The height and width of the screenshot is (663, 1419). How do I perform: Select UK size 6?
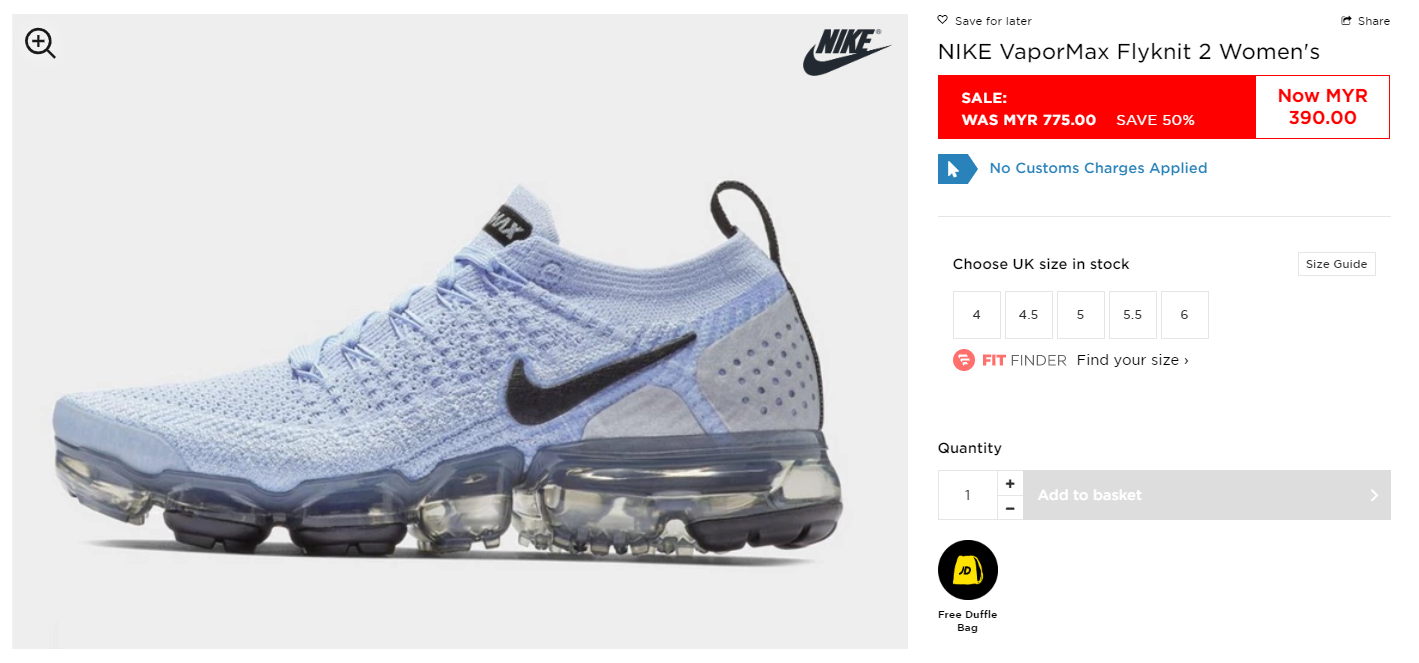(x=1185, y=315)
